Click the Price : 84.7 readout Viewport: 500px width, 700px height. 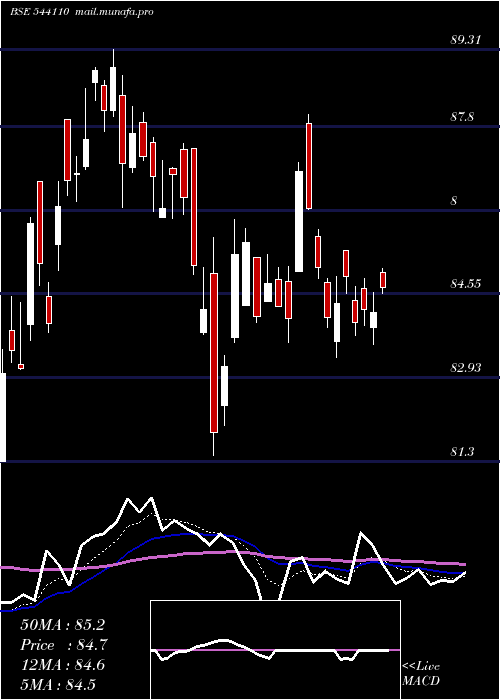click(x=63, y=645)
